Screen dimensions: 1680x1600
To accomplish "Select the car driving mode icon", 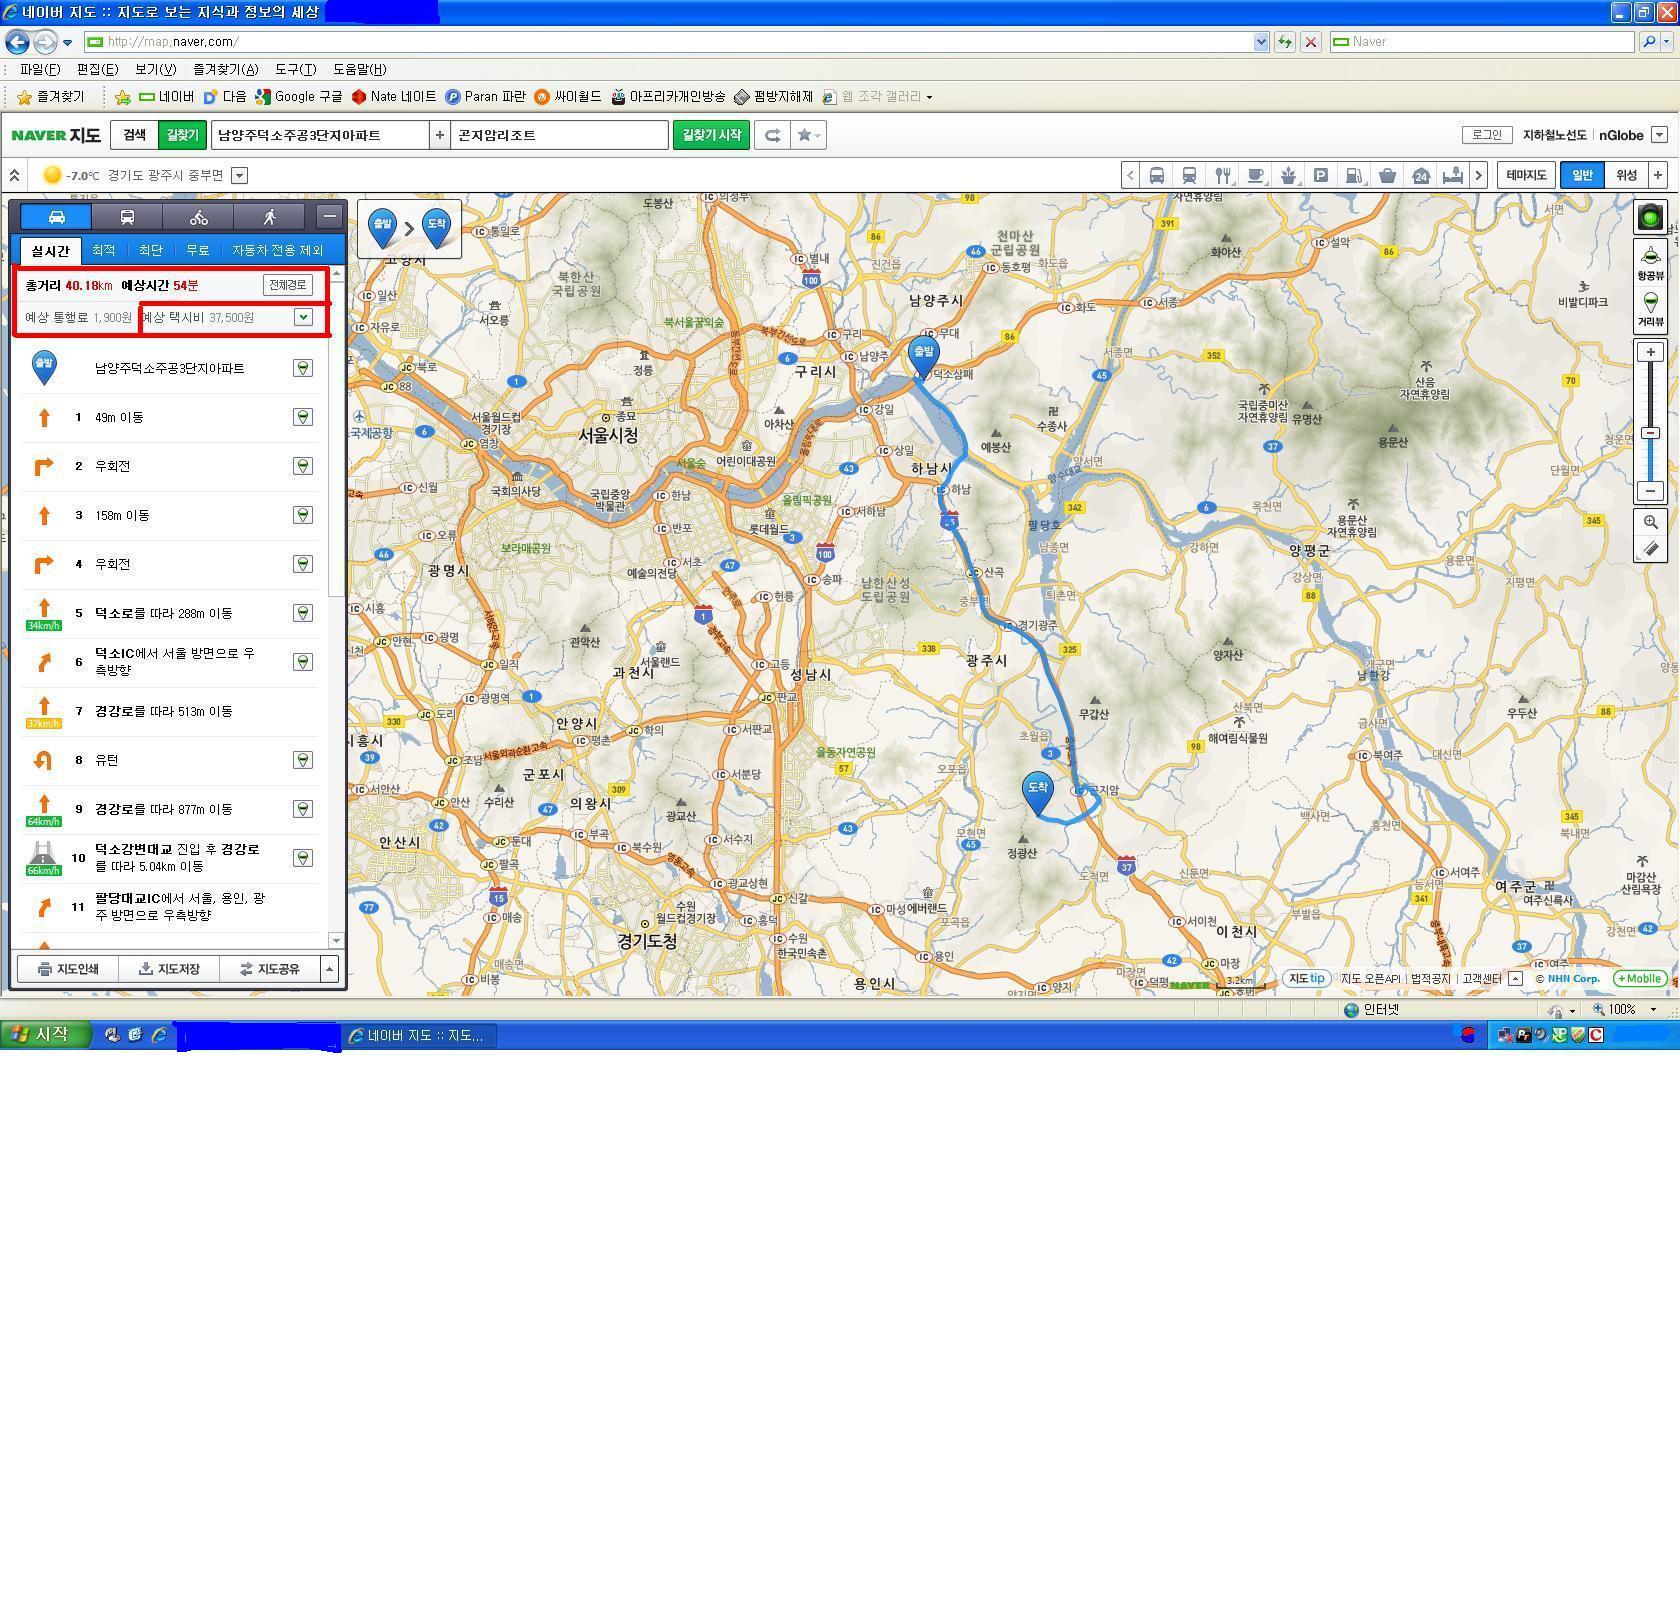I will coord(56,217).
